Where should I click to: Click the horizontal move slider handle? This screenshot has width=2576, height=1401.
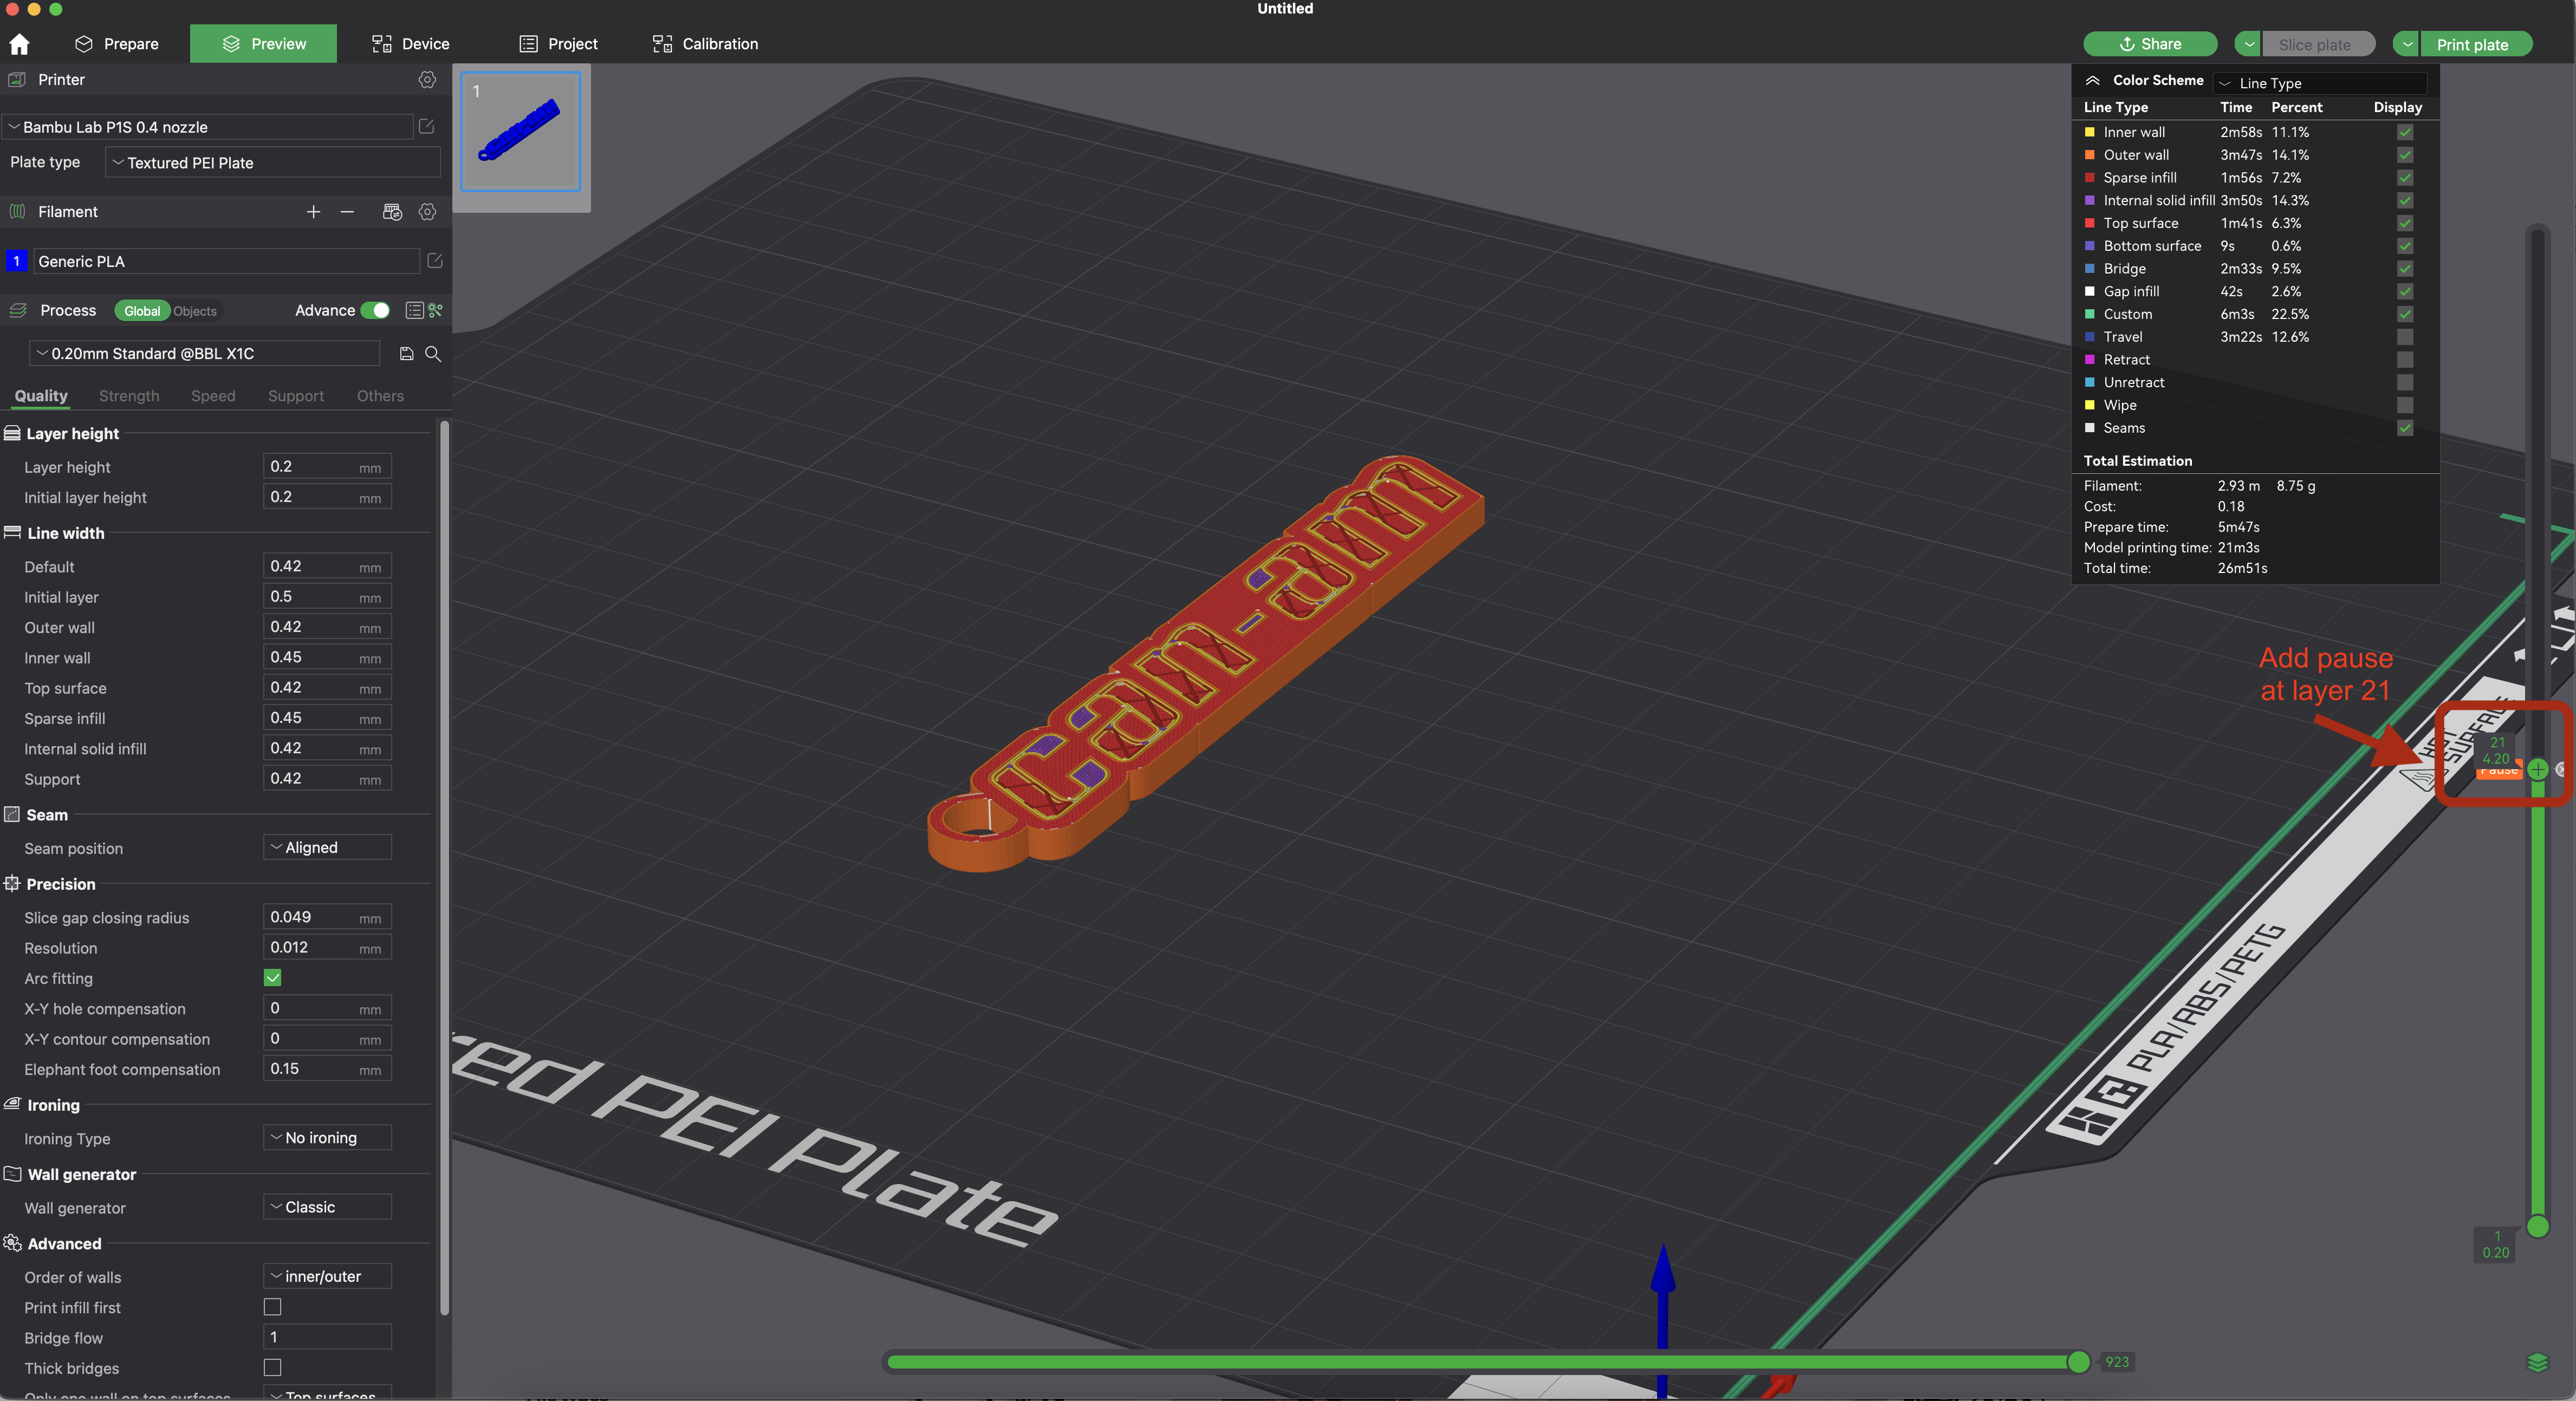coord(2078,1362)
